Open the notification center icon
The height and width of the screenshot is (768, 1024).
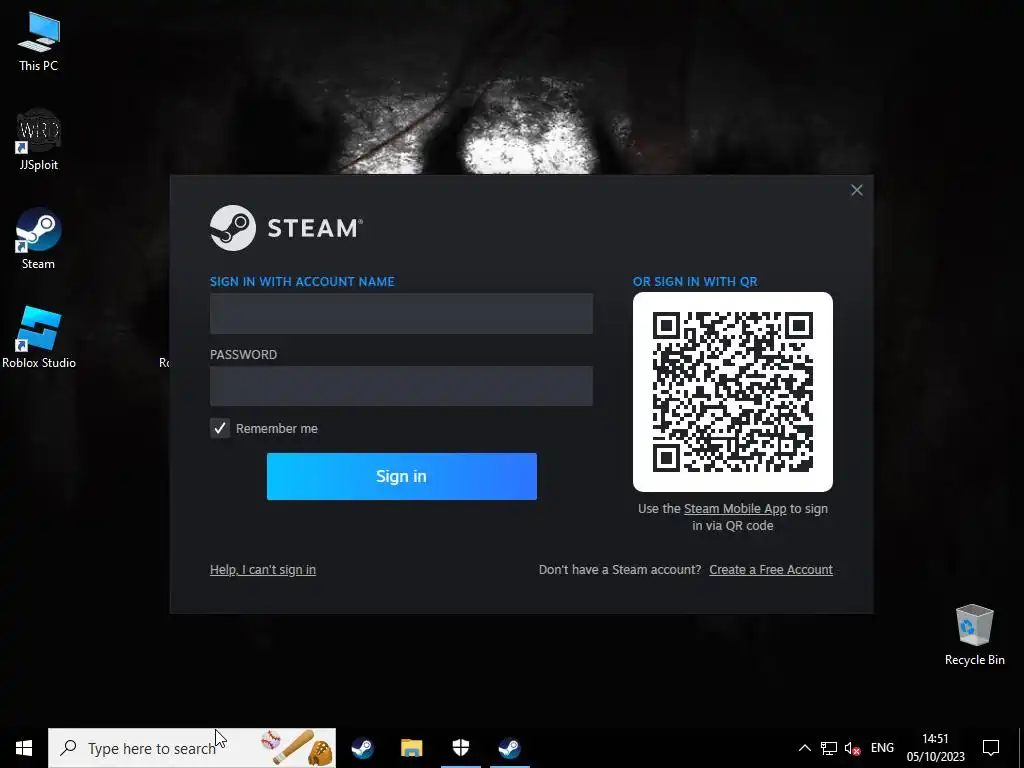pyautogui.click(x=991, y=748)
